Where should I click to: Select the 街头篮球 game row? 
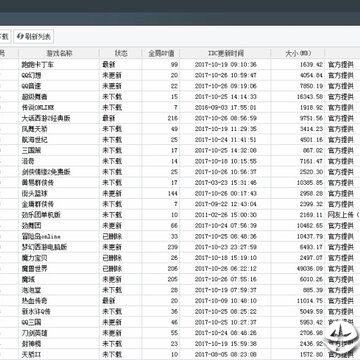click(x=180, y=193)
